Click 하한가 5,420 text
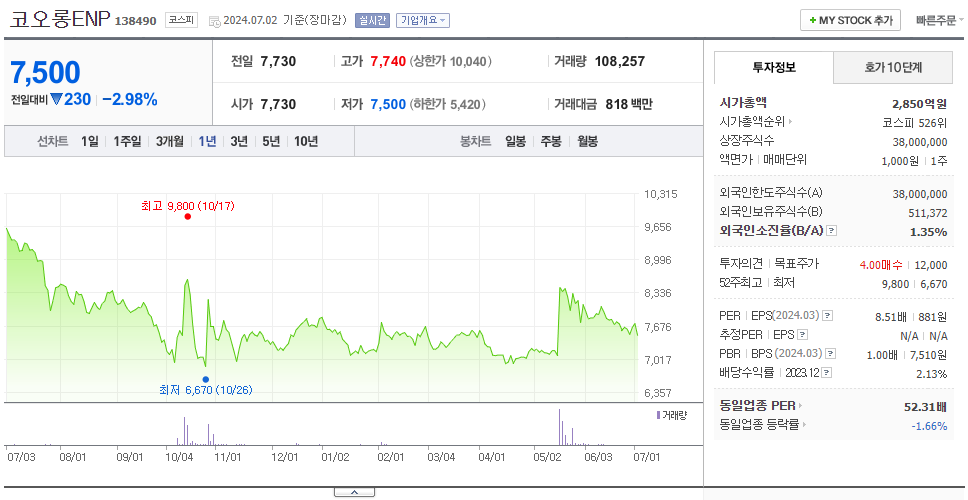This screenshot has width=968, height=500. [x=446, y=104]
